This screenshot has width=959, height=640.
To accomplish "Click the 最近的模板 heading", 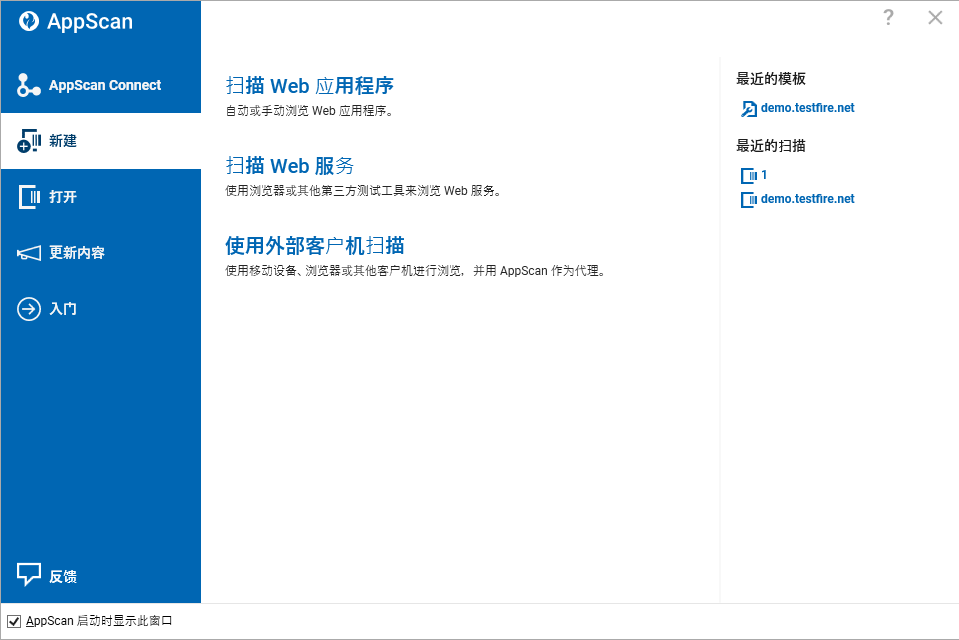I will pos(771,79).
